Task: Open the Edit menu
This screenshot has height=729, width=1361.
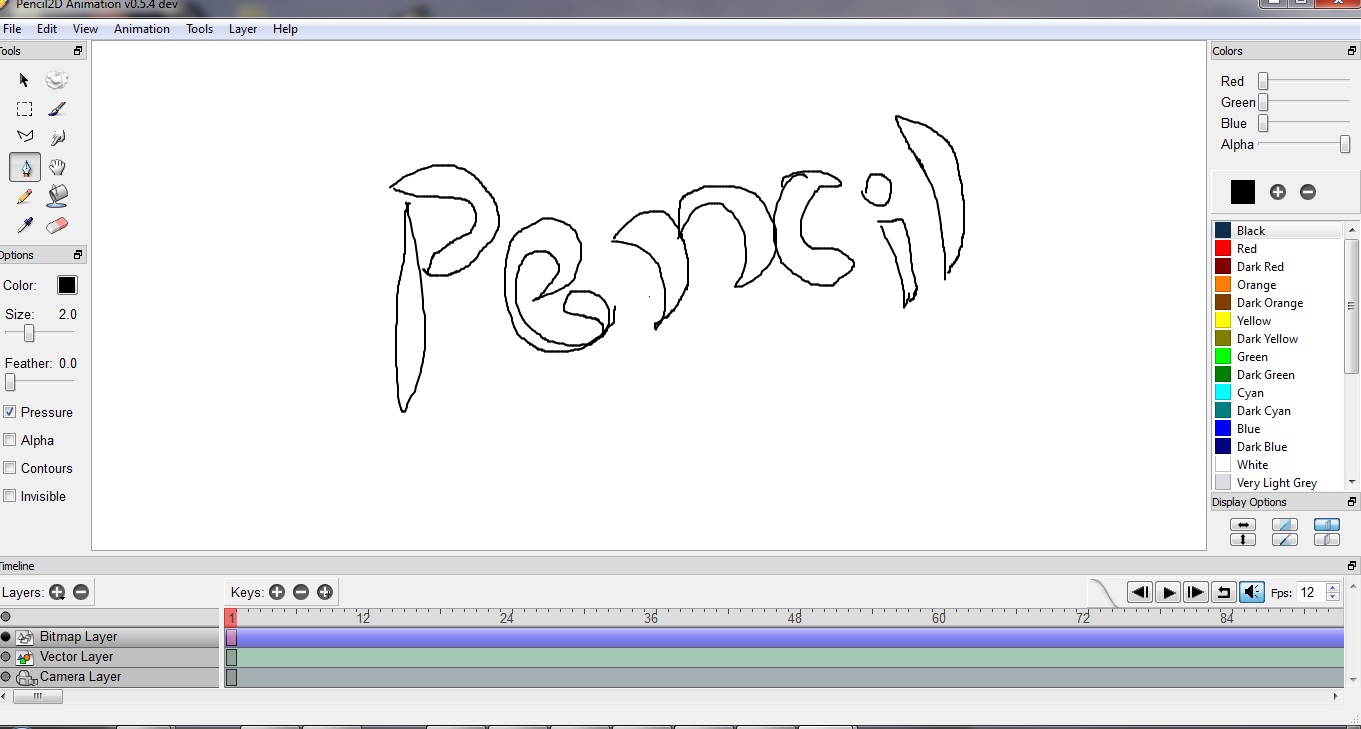Action: pos(47,29)
